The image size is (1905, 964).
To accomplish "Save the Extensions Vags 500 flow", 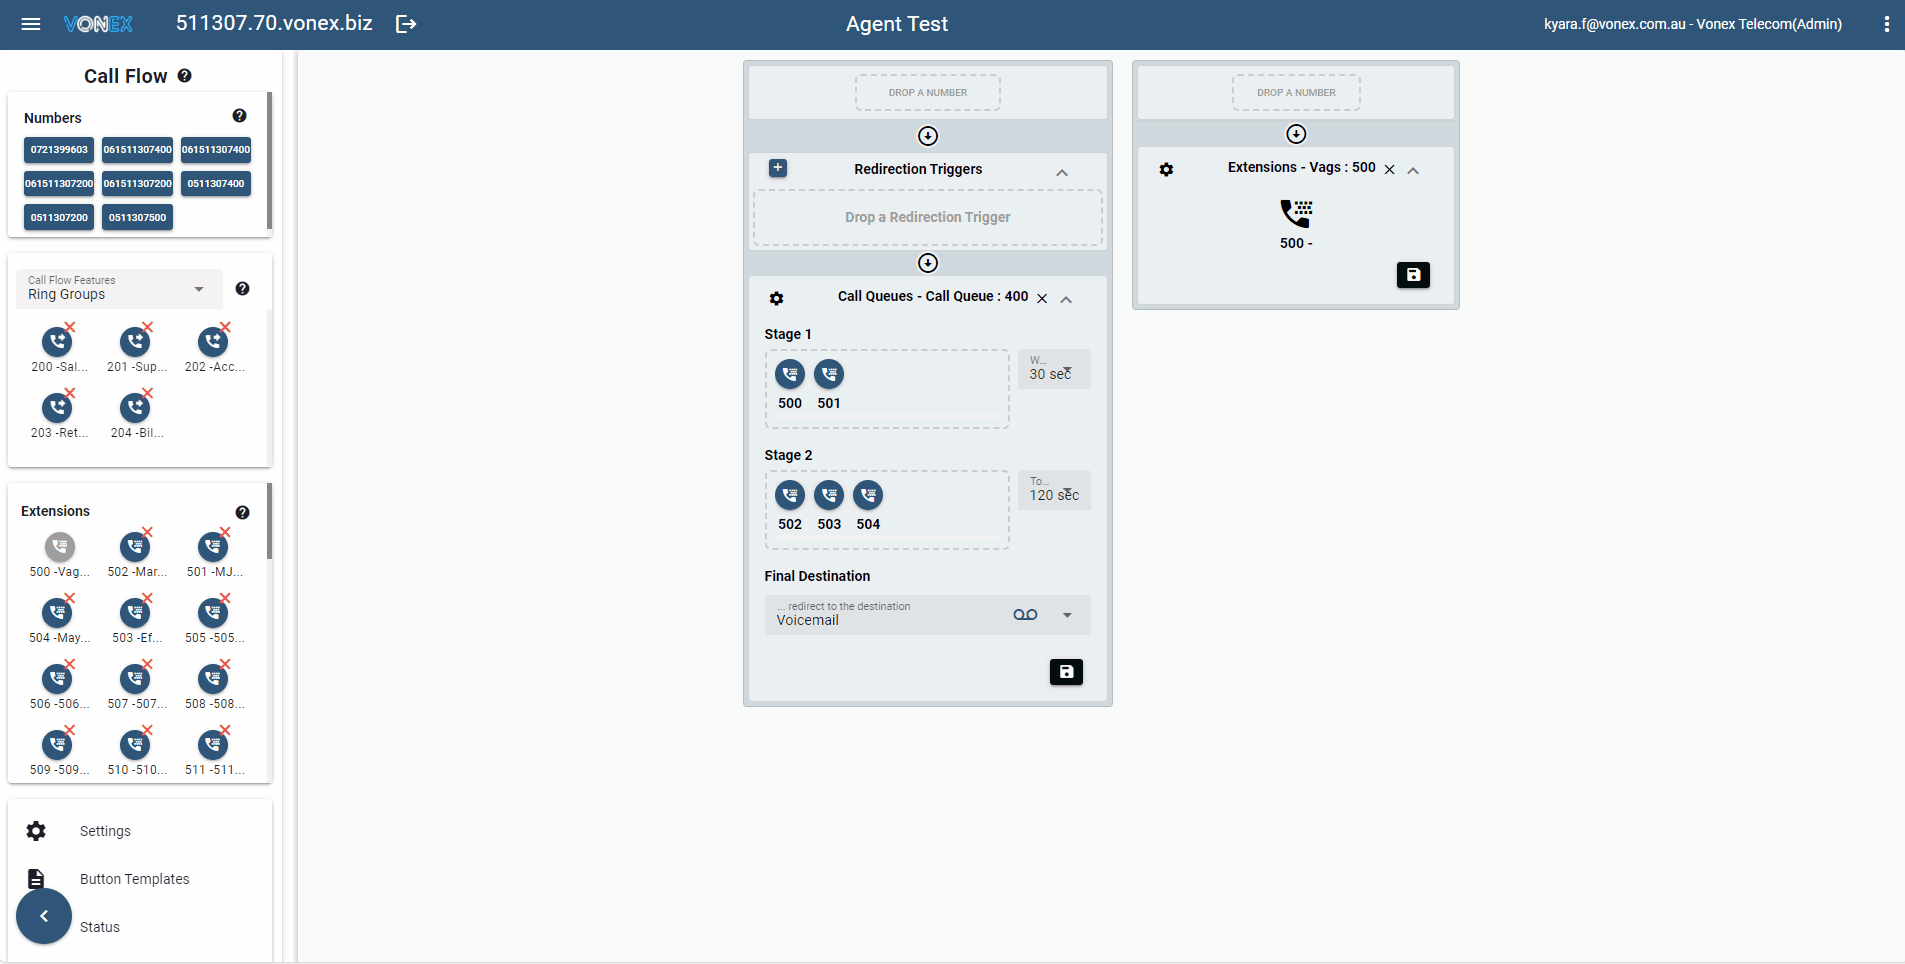I will (1412, 275).
